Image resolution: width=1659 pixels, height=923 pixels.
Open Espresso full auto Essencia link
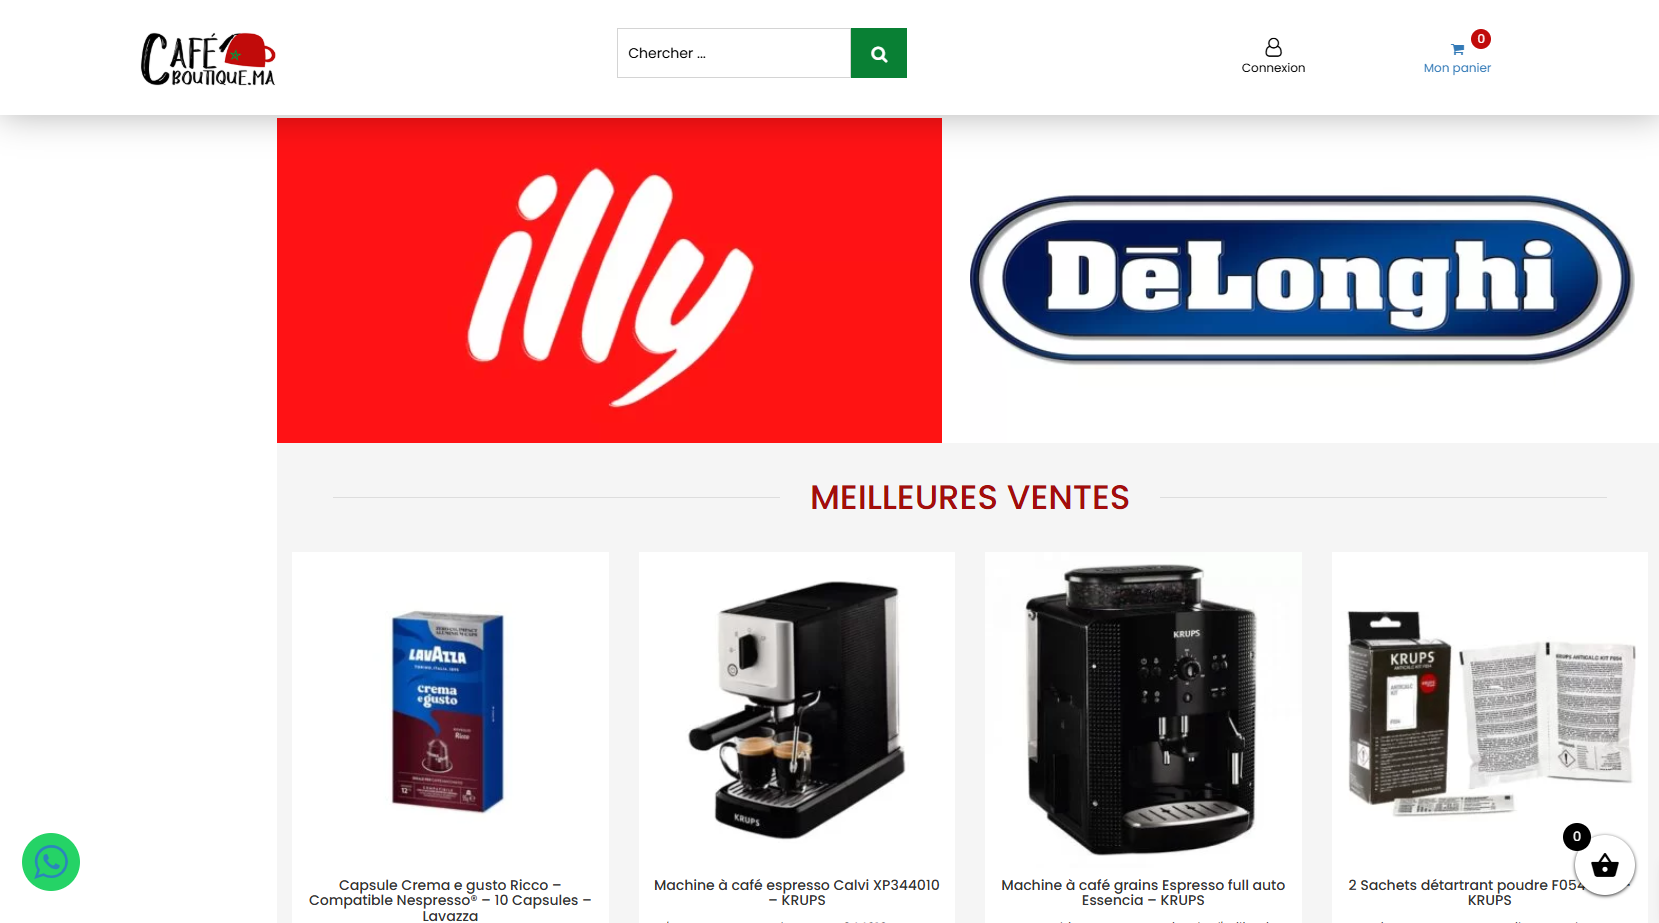tap(1143, 892)
